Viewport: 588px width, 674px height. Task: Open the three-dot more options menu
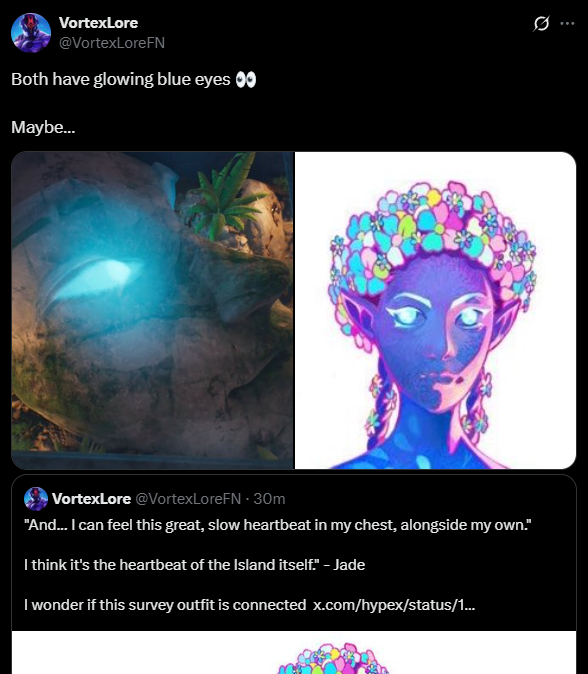point(567,23)
